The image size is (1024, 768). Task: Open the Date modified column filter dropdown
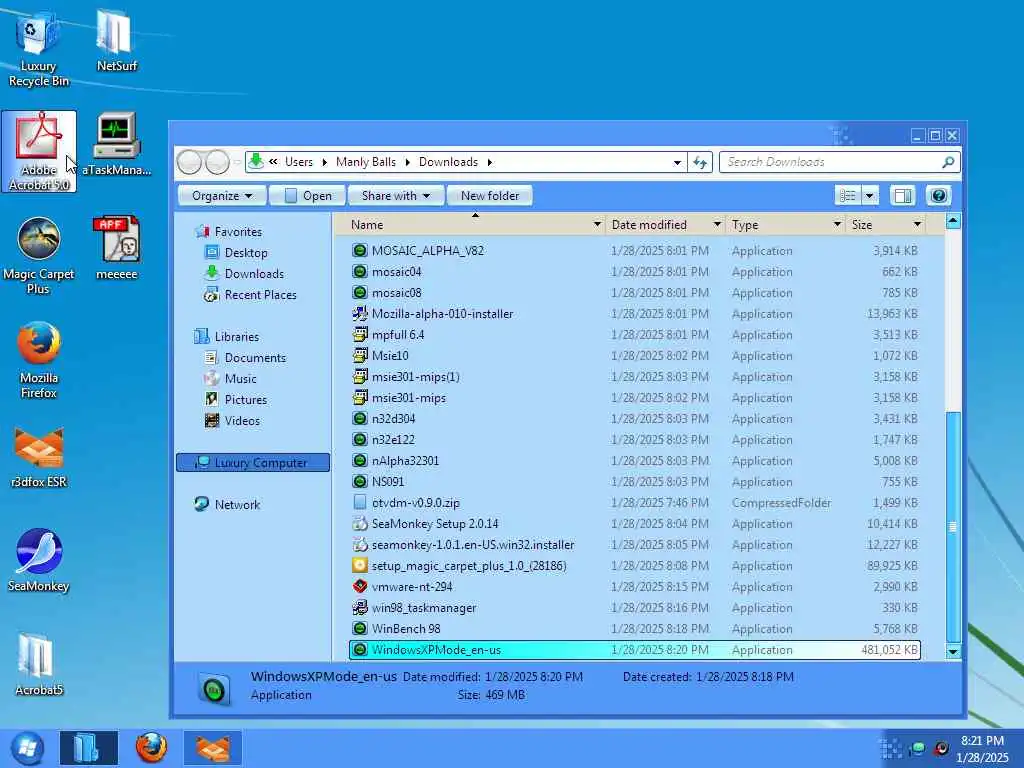(717, 225)
